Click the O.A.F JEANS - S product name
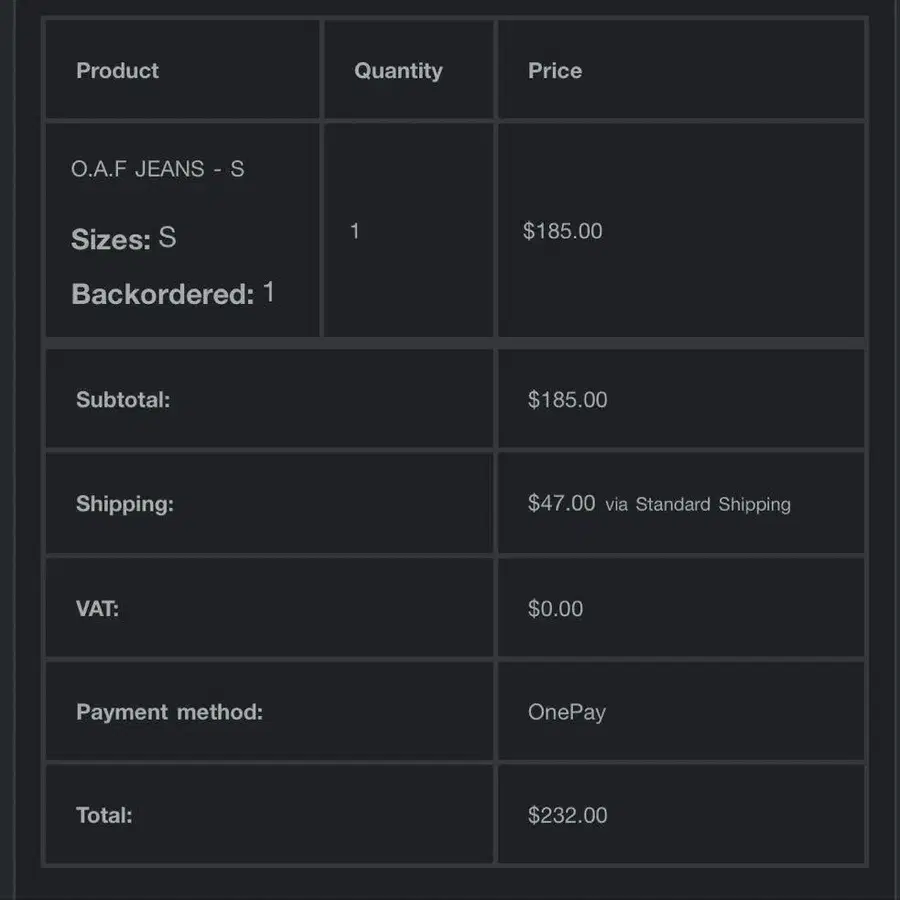The width and height of the screenshot is (900, 900). tap(157, 169)
